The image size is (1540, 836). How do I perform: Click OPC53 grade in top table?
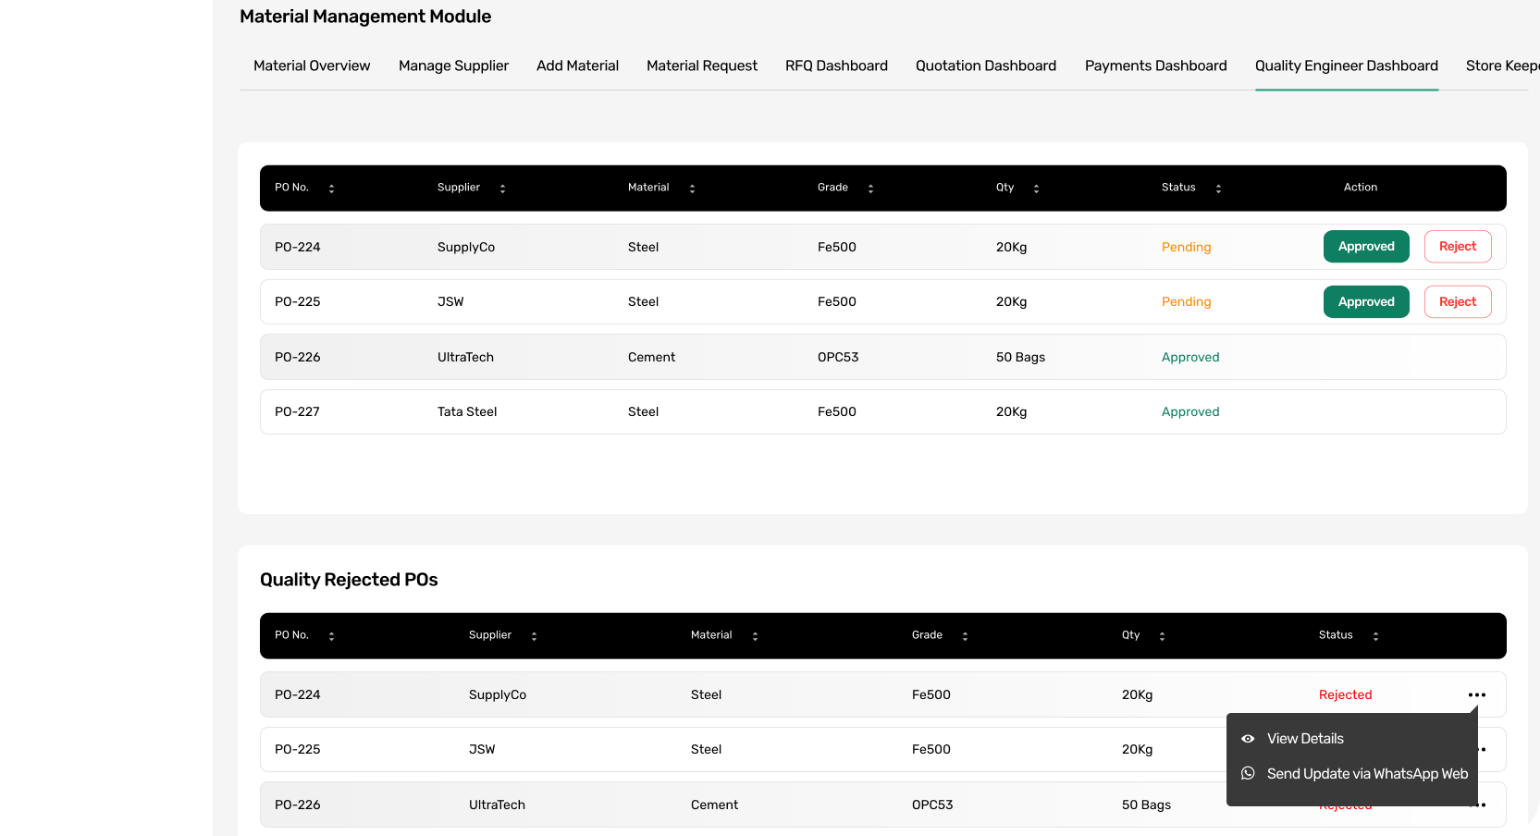(x=838, y=357)
